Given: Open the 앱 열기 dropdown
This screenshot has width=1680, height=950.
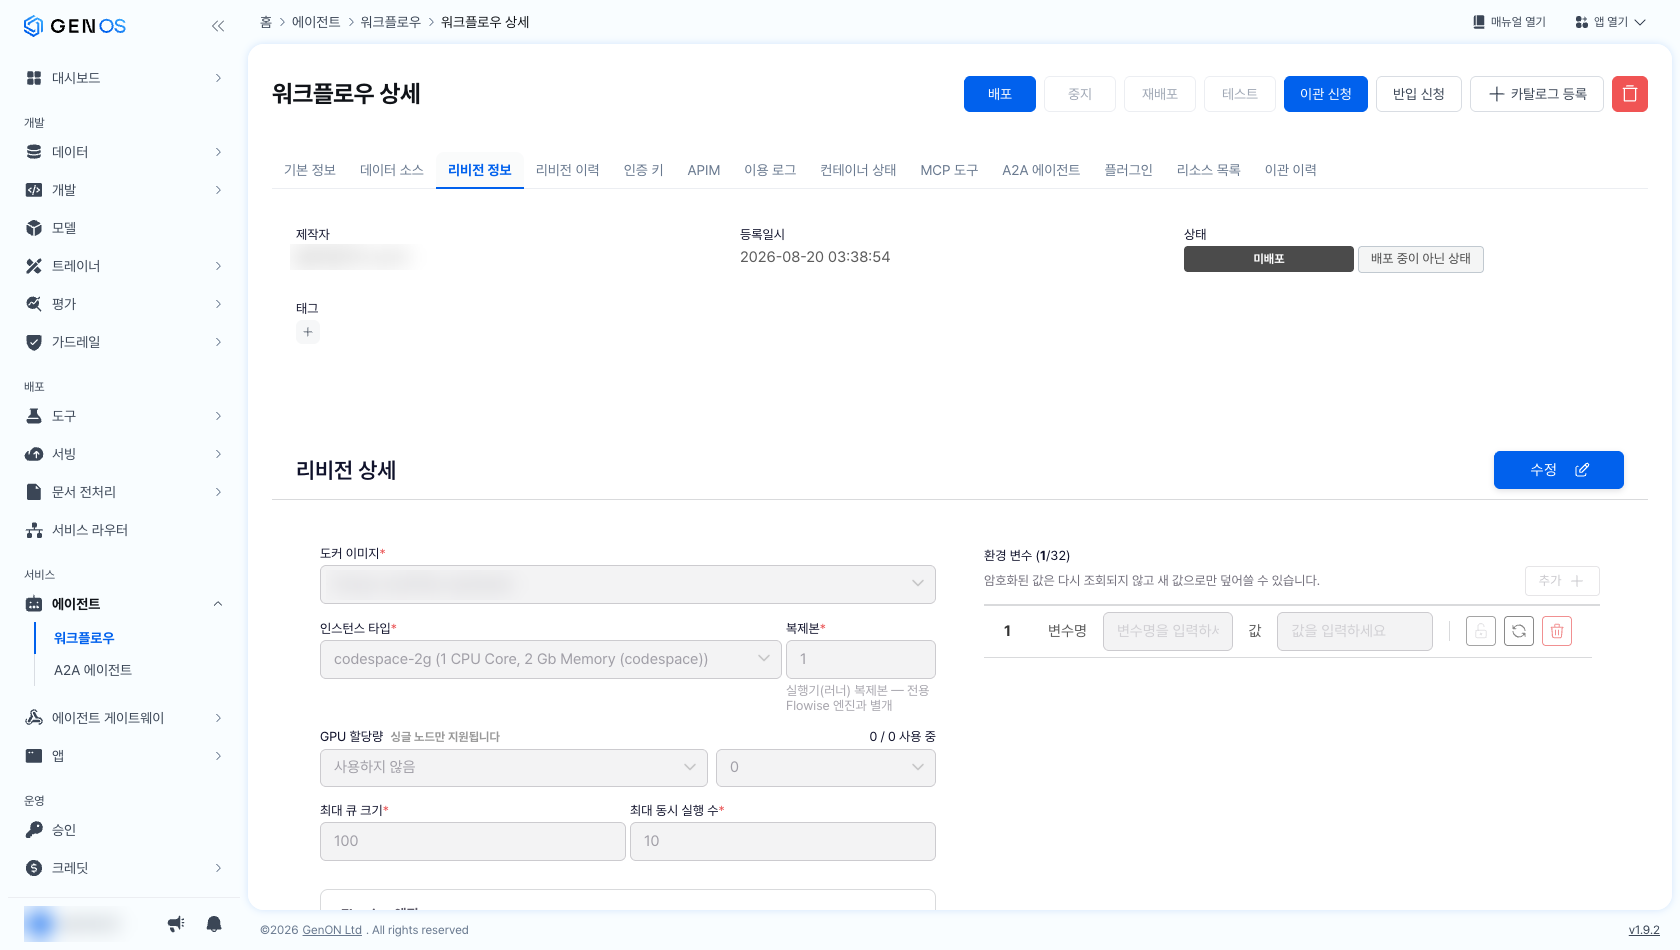Looking at the screenshot, I should coord(1610,22).
